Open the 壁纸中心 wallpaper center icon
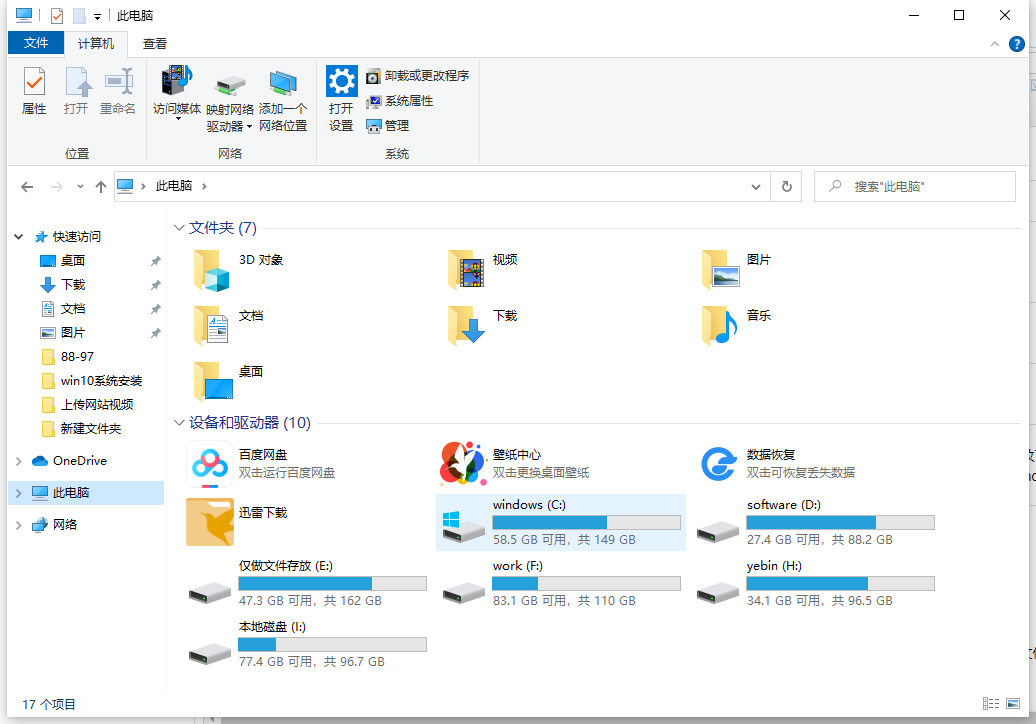The image size is (1036, 724). (x=462, y=464)
